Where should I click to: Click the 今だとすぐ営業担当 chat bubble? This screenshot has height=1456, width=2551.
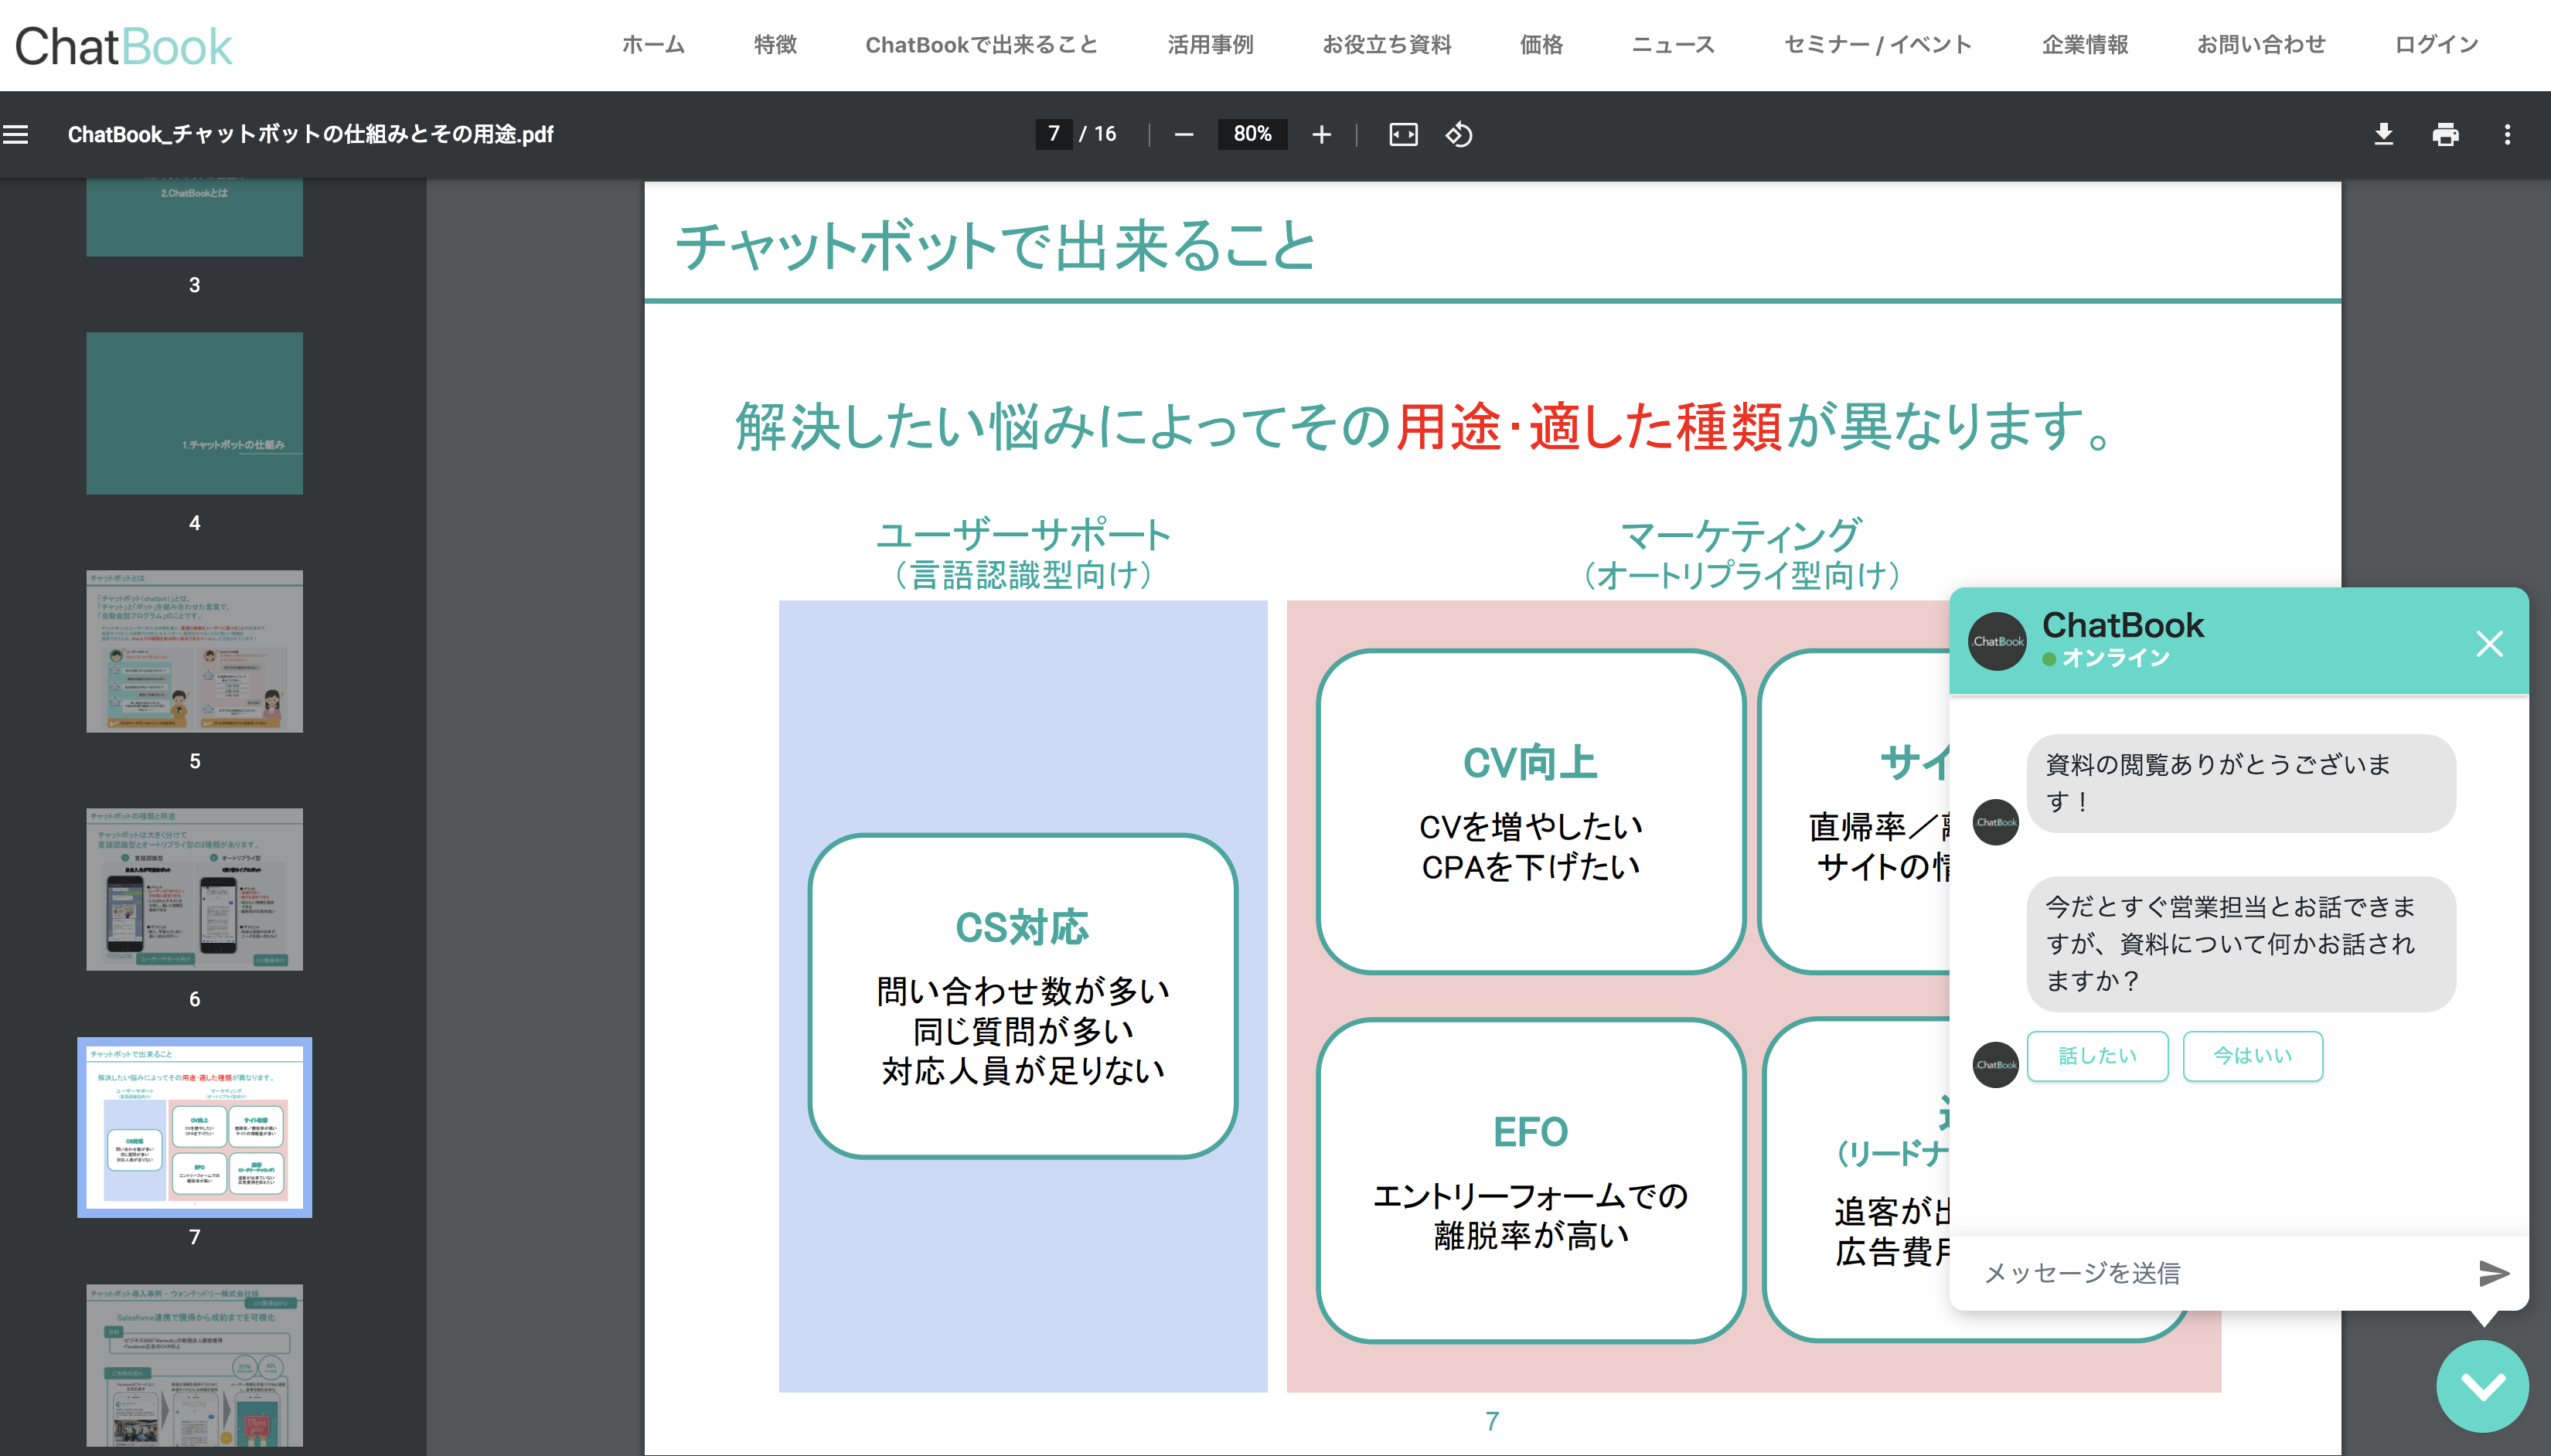(x=2241, y=944)
